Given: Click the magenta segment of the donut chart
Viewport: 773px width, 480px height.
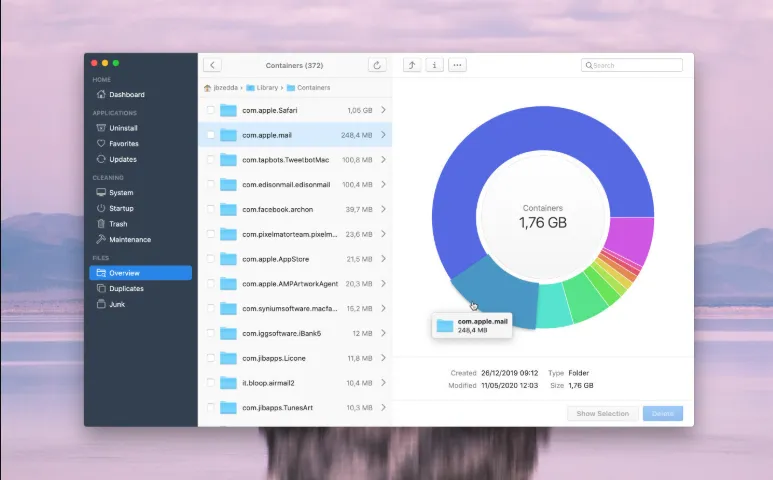Looking at the screenshot, I should pos(631,238).
